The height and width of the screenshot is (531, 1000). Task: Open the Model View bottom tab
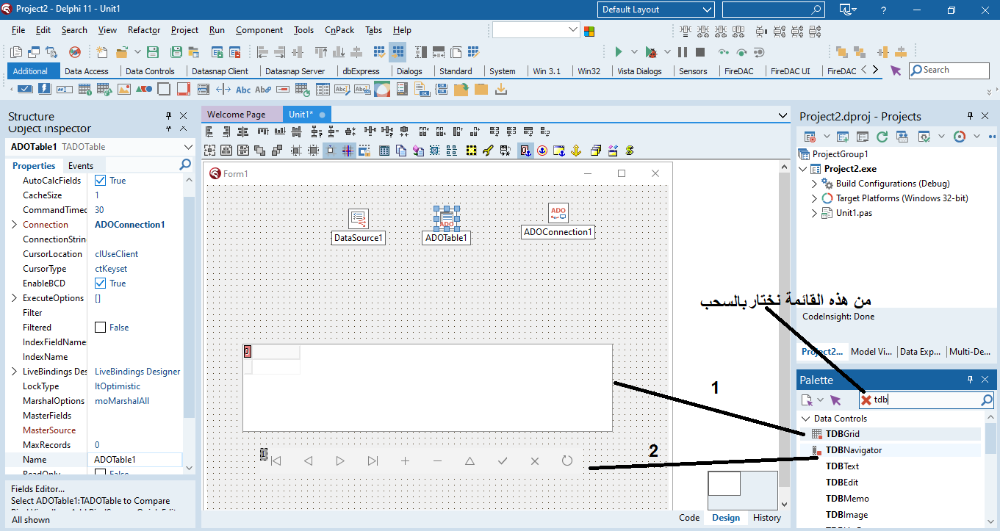[871, 351]
